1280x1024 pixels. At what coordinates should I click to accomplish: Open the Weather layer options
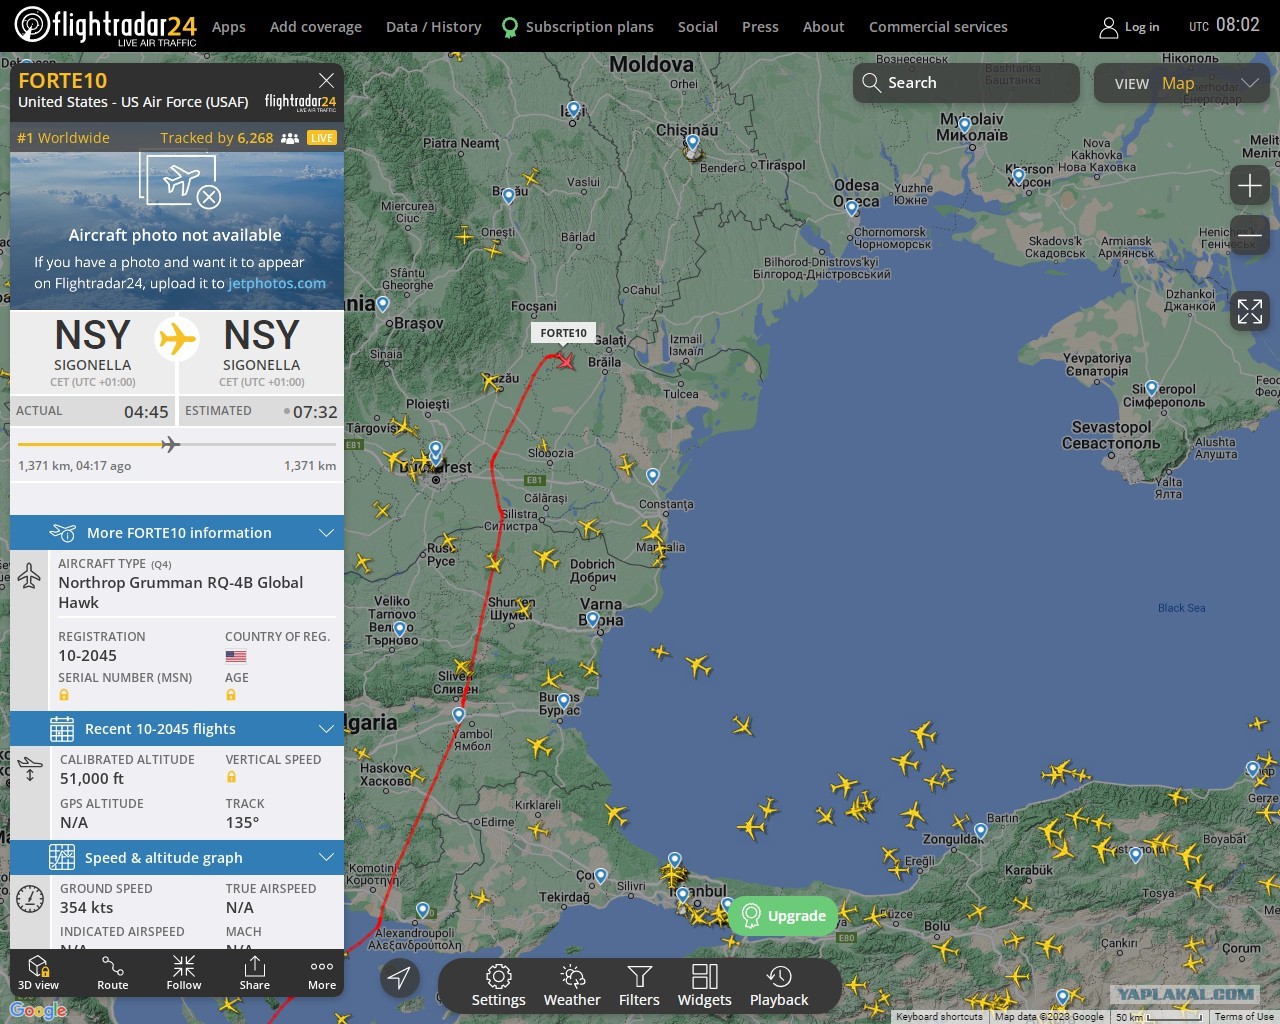tap(572, 986)
